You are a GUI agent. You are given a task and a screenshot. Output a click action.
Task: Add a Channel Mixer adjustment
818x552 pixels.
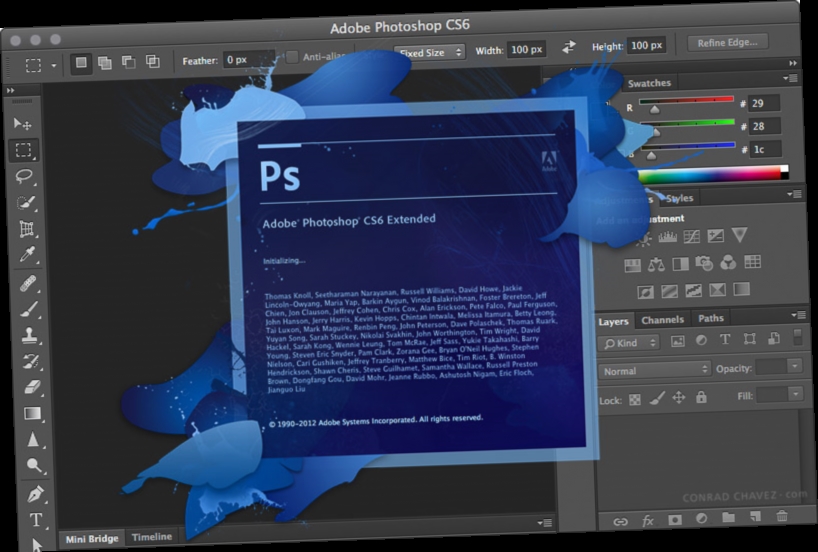pos(728,262)
